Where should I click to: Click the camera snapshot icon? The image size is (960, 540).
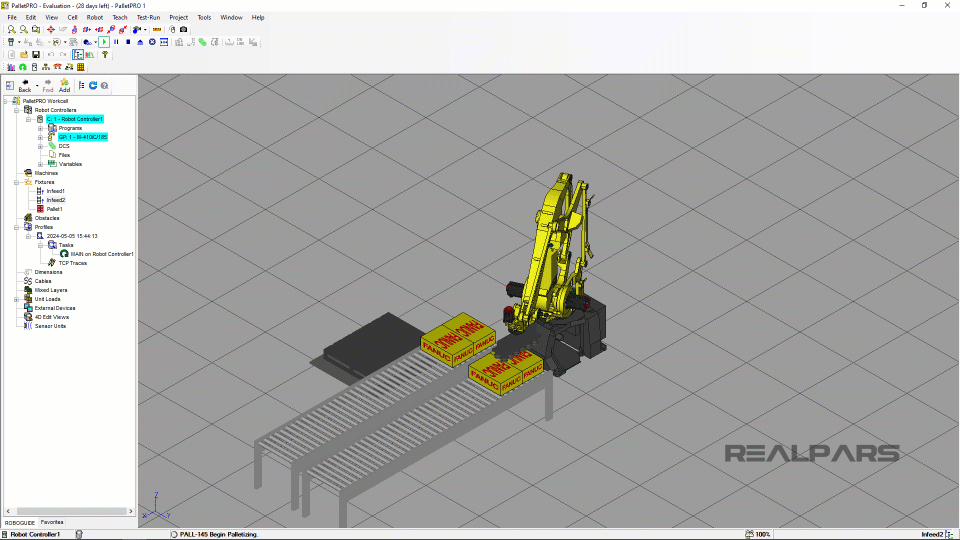(183, 29)
